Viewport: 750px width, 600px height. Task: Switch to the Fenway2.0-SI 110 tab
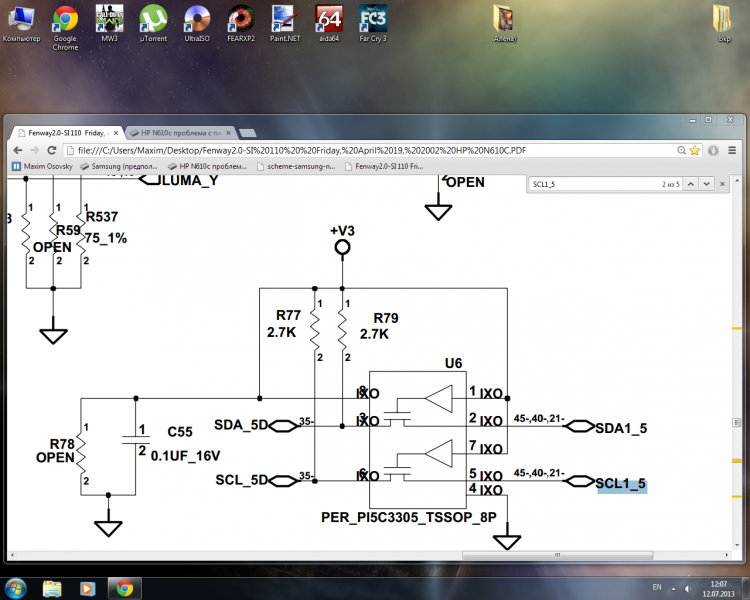click(x=67, y=133)
